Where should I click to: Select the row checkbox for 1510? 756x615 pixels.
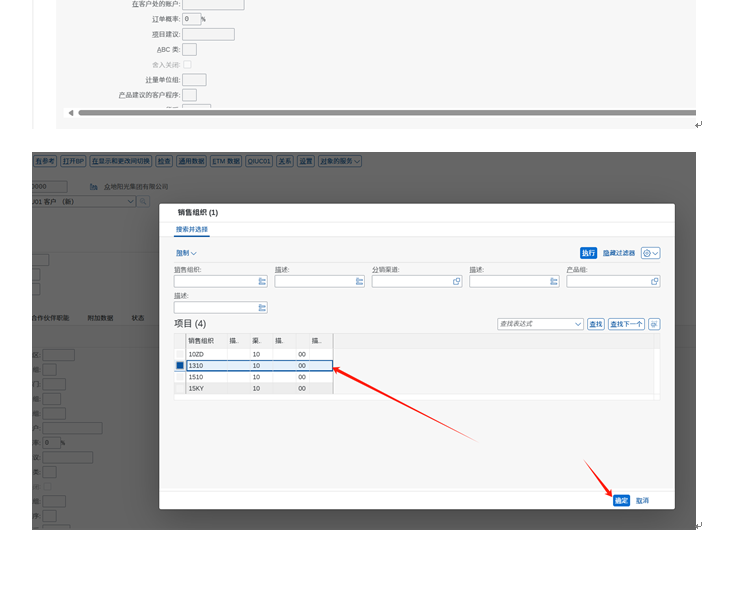pyautogui.click(x=180, y=377)
